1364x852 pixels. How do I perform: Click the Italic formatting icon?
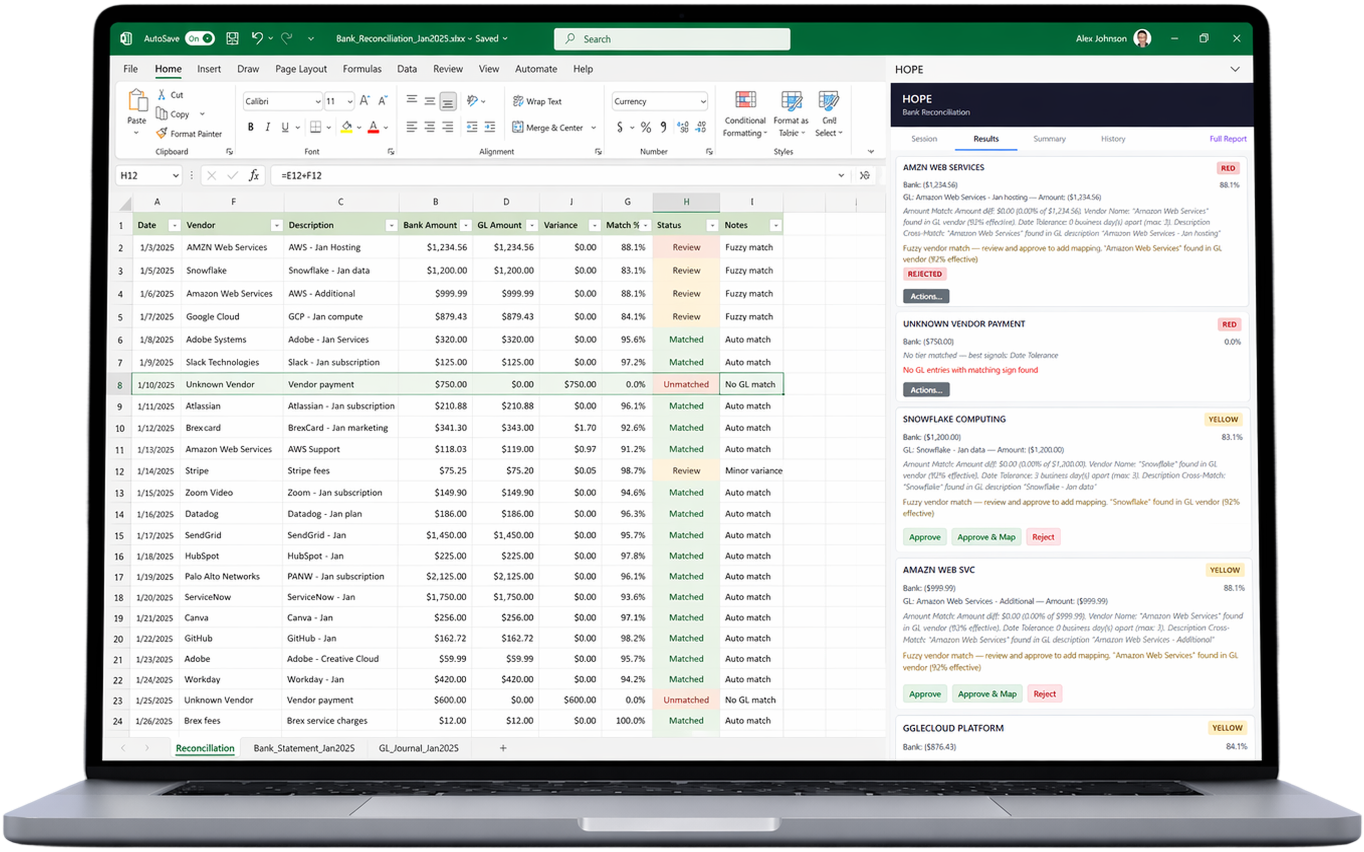pos(268,127)
